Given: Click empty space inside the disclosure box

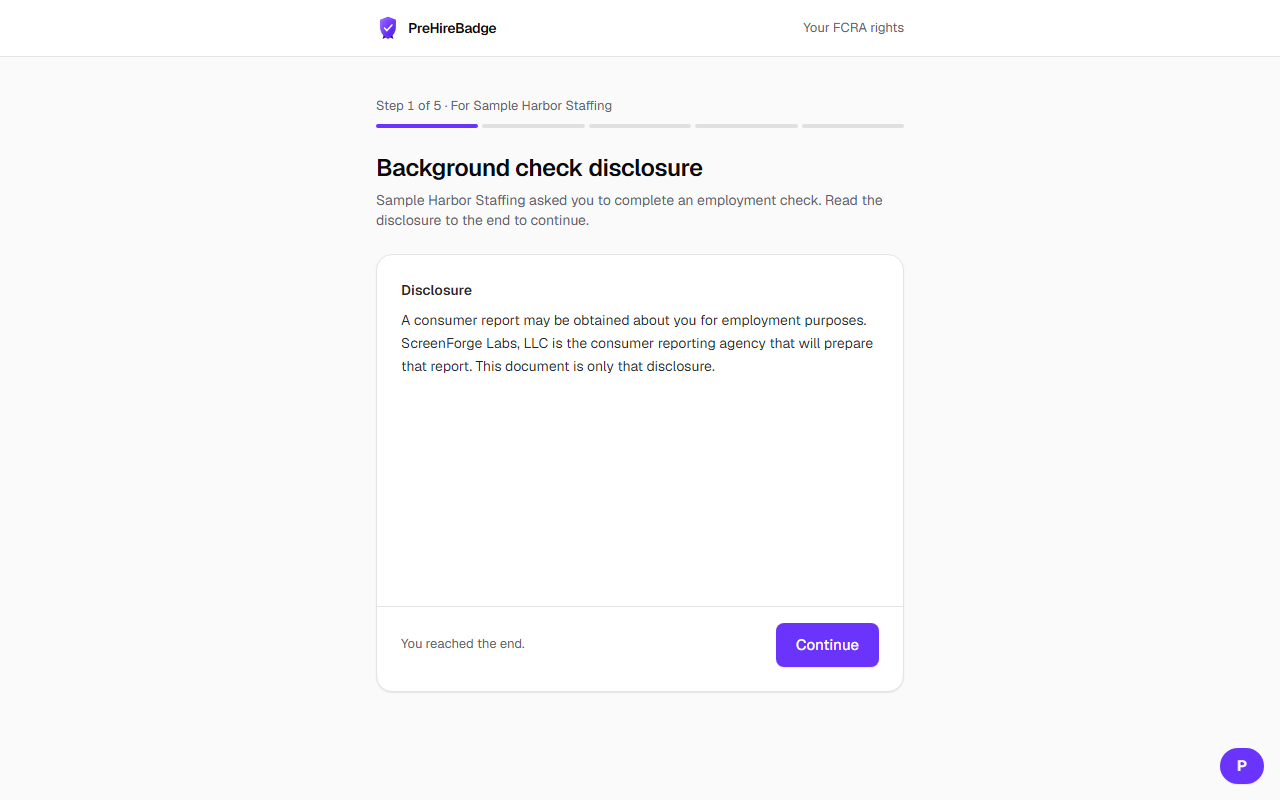Looking at the screenshot, I should (640, 490).
